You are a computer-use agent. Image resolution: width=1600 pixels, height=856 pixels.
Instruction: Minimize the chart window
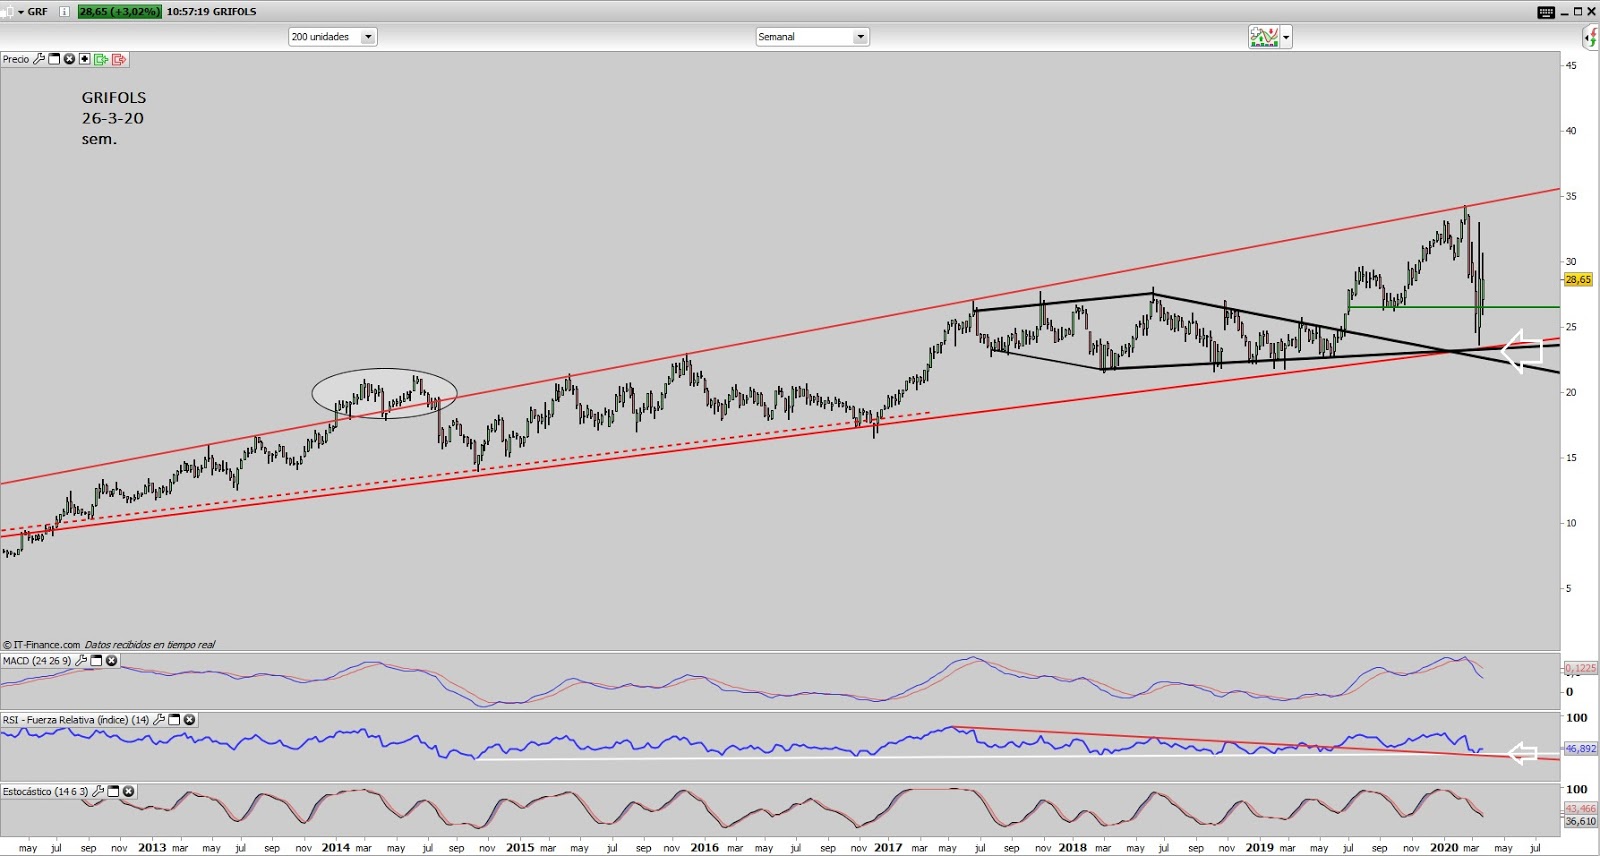pyautogui.click(x=1564, y=12)
